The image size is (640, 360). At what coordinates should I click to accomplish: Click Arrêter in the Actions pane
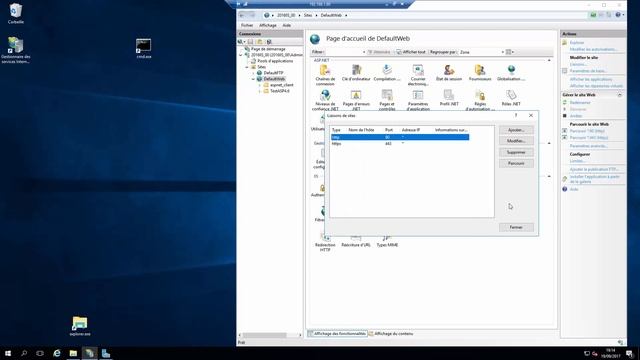click(576, 116)
